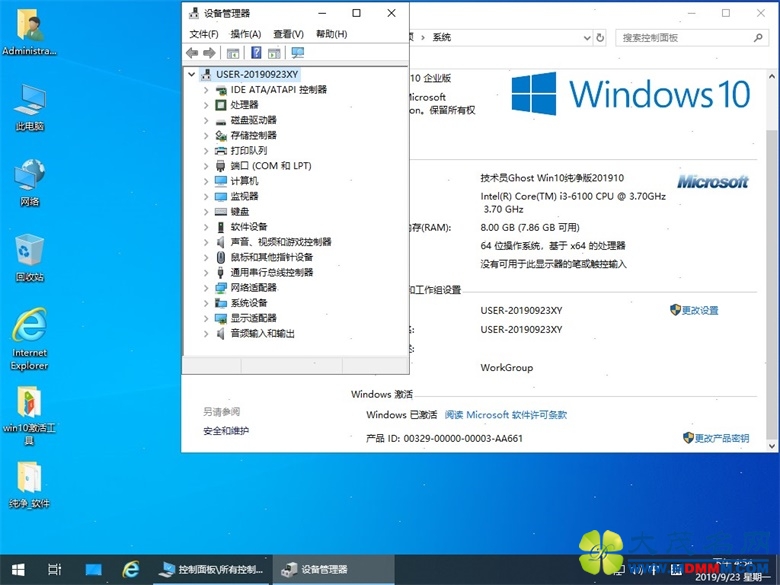Open the 操作(A) menu
The height and width of the screenshot is (585, 780).
coord(246,34)
